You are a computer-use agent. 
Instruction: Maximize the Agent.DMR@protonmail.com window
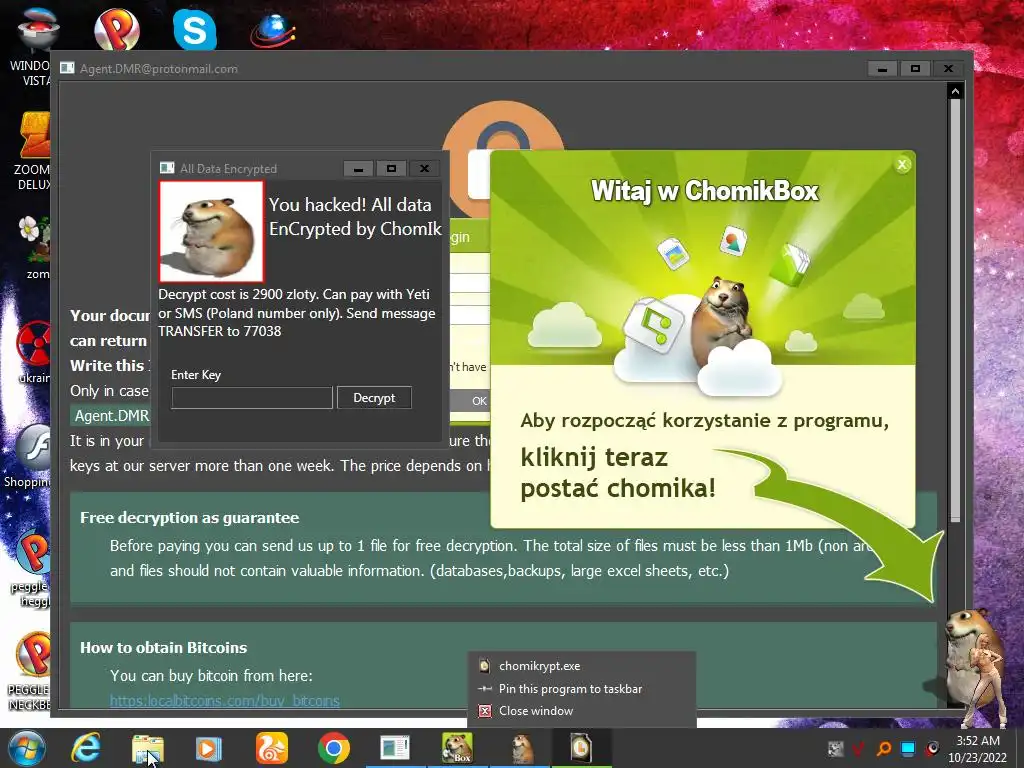click(x=916, y=69)
